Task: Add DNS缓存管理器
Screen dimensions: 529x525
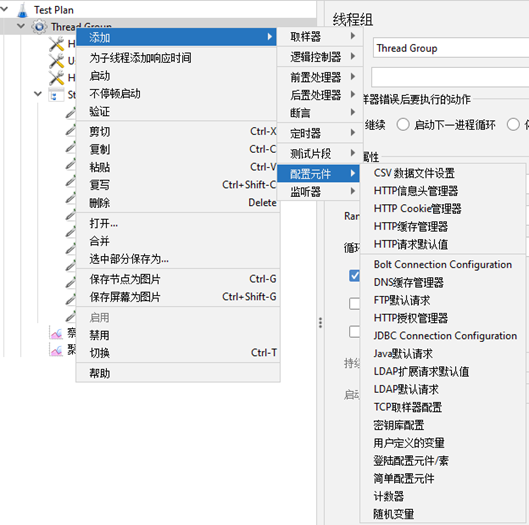Action: coord(443,282)
